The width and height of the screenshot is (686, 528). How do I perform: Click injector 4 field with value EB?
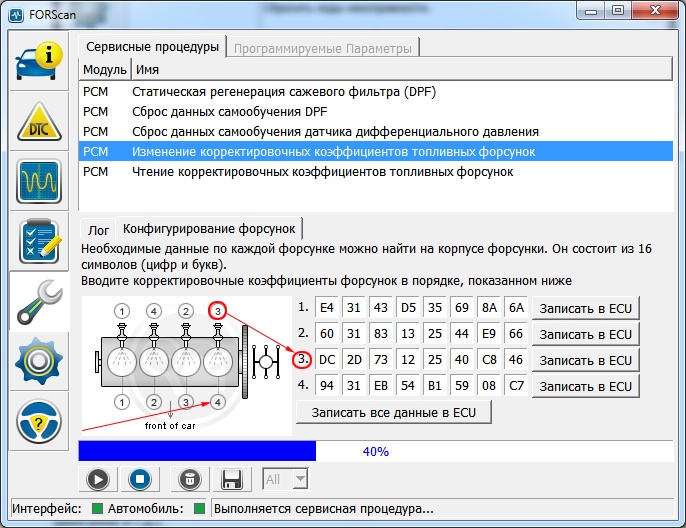(381, 385)
